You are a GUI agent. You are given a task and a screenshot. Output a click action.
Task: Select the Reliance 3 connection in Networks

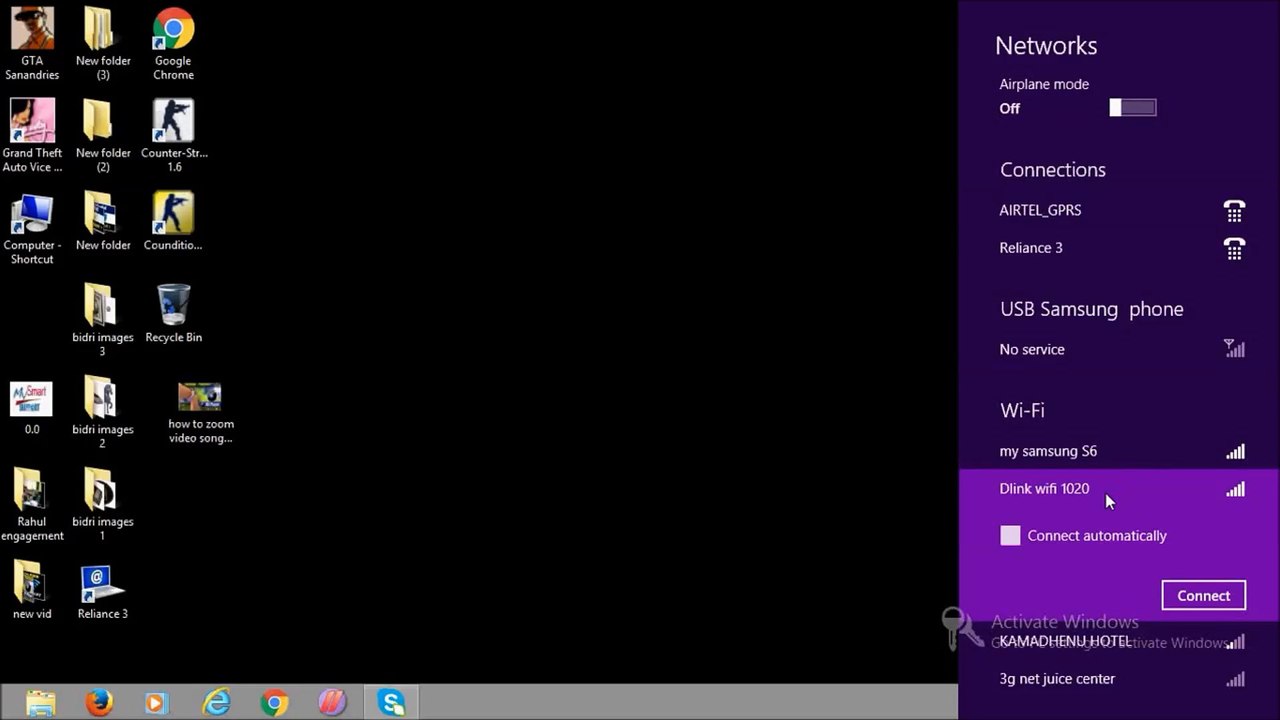coord(1119,248)
